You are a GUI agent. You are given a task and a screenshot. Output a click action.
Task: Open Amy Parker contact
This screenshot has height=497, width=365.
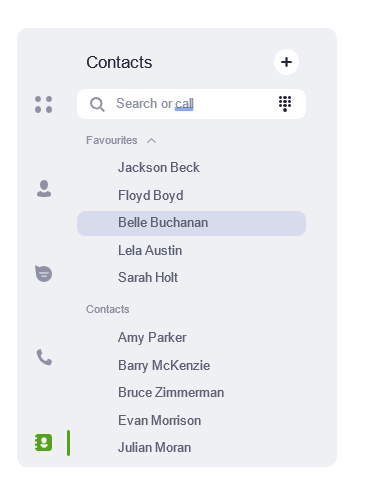152,337
